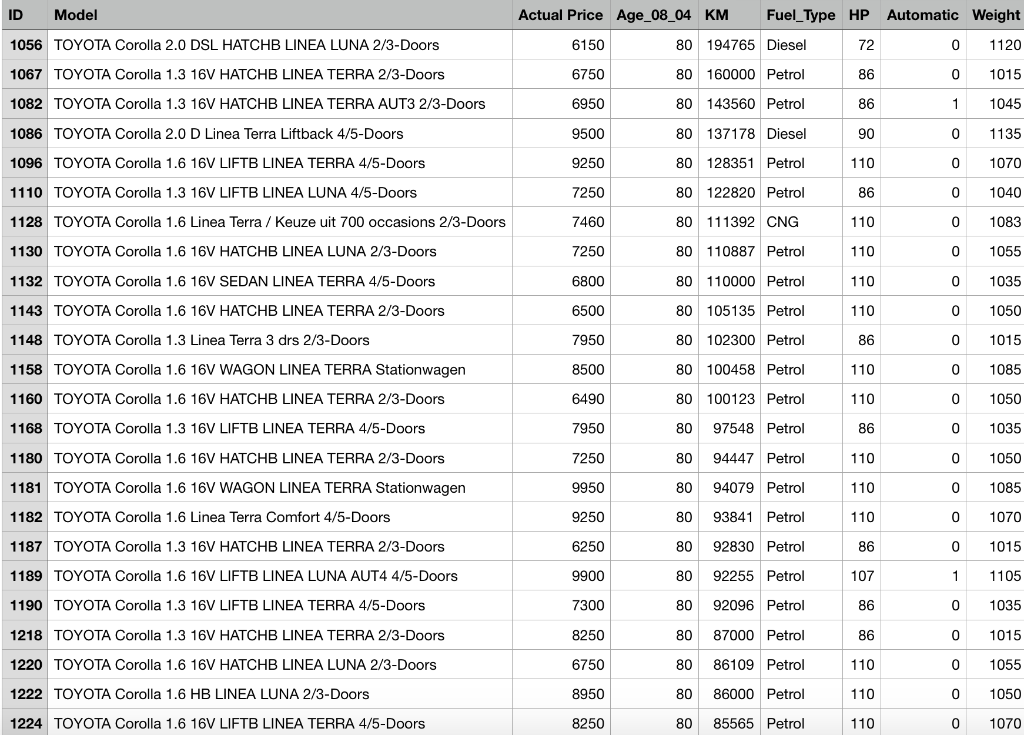Click model cell 'DSL HATCHB LINEA LUNA 2/3-Doors'

[x=280, y=45]
